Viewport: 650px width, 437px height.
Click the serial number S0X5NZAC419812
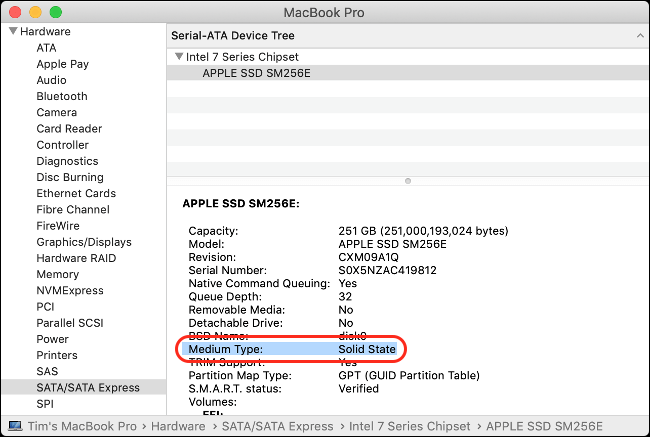(x=387, y=270)
